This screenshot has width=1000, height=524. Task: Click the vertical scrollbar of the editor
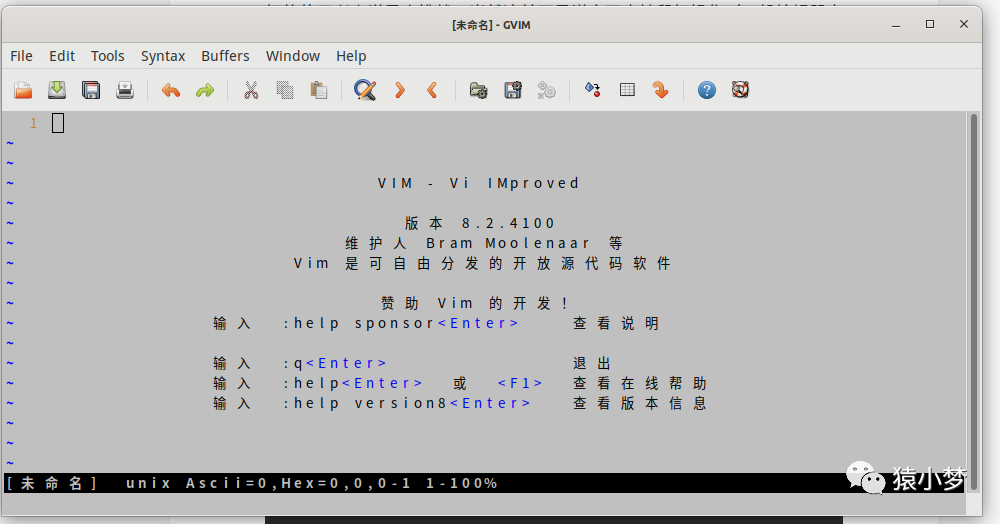[973, 302]
